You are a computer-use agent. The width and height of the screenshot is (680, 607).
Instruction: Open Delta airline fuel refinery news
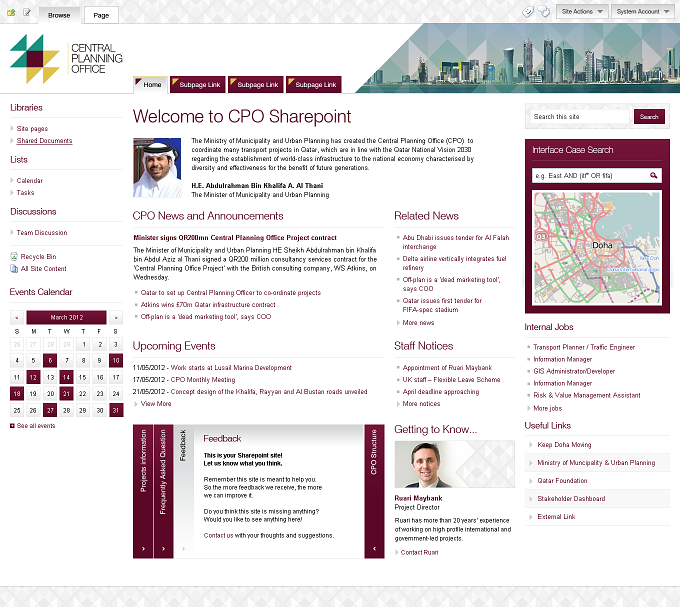[454, 263]
